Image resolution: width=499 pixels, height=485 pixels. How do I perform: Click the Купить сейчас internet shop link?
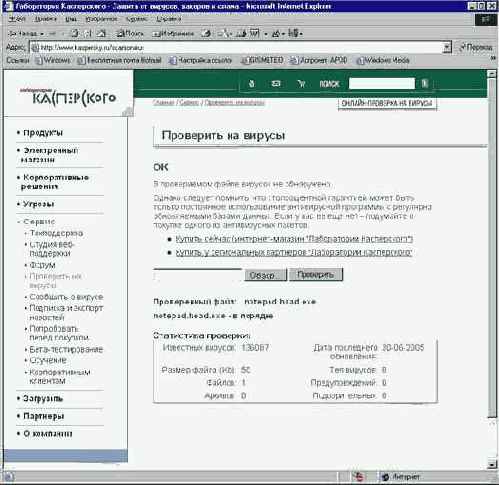[294, 239]
